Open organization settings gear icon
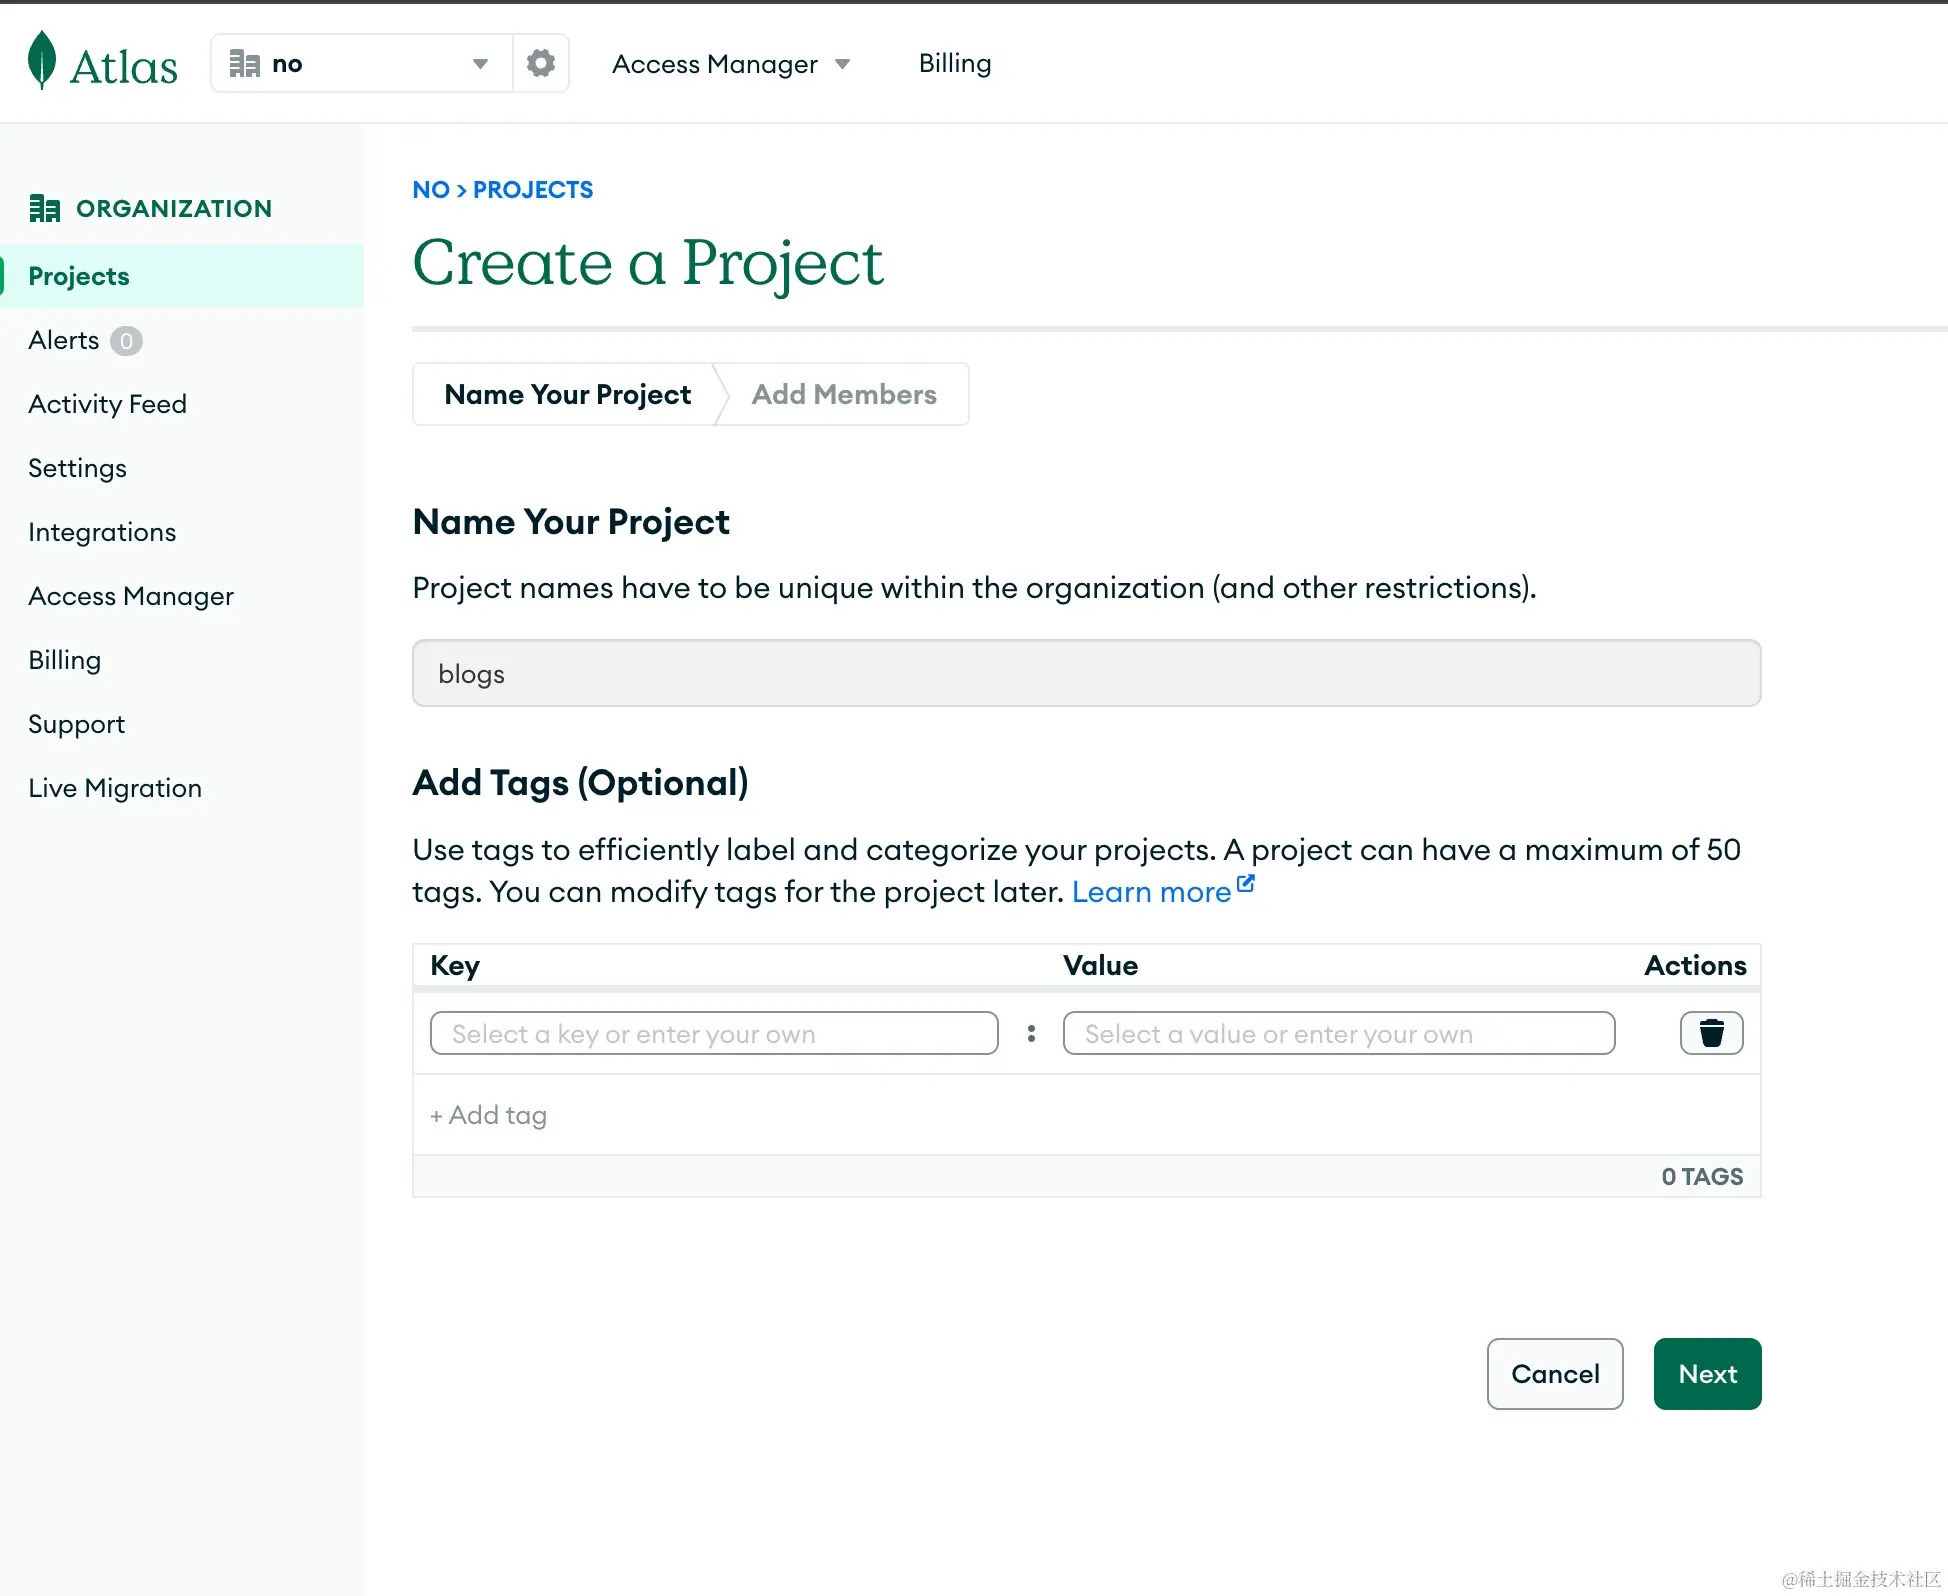Image resolution: width=1948 pixels, height=1596 pixels. point(541,63)
